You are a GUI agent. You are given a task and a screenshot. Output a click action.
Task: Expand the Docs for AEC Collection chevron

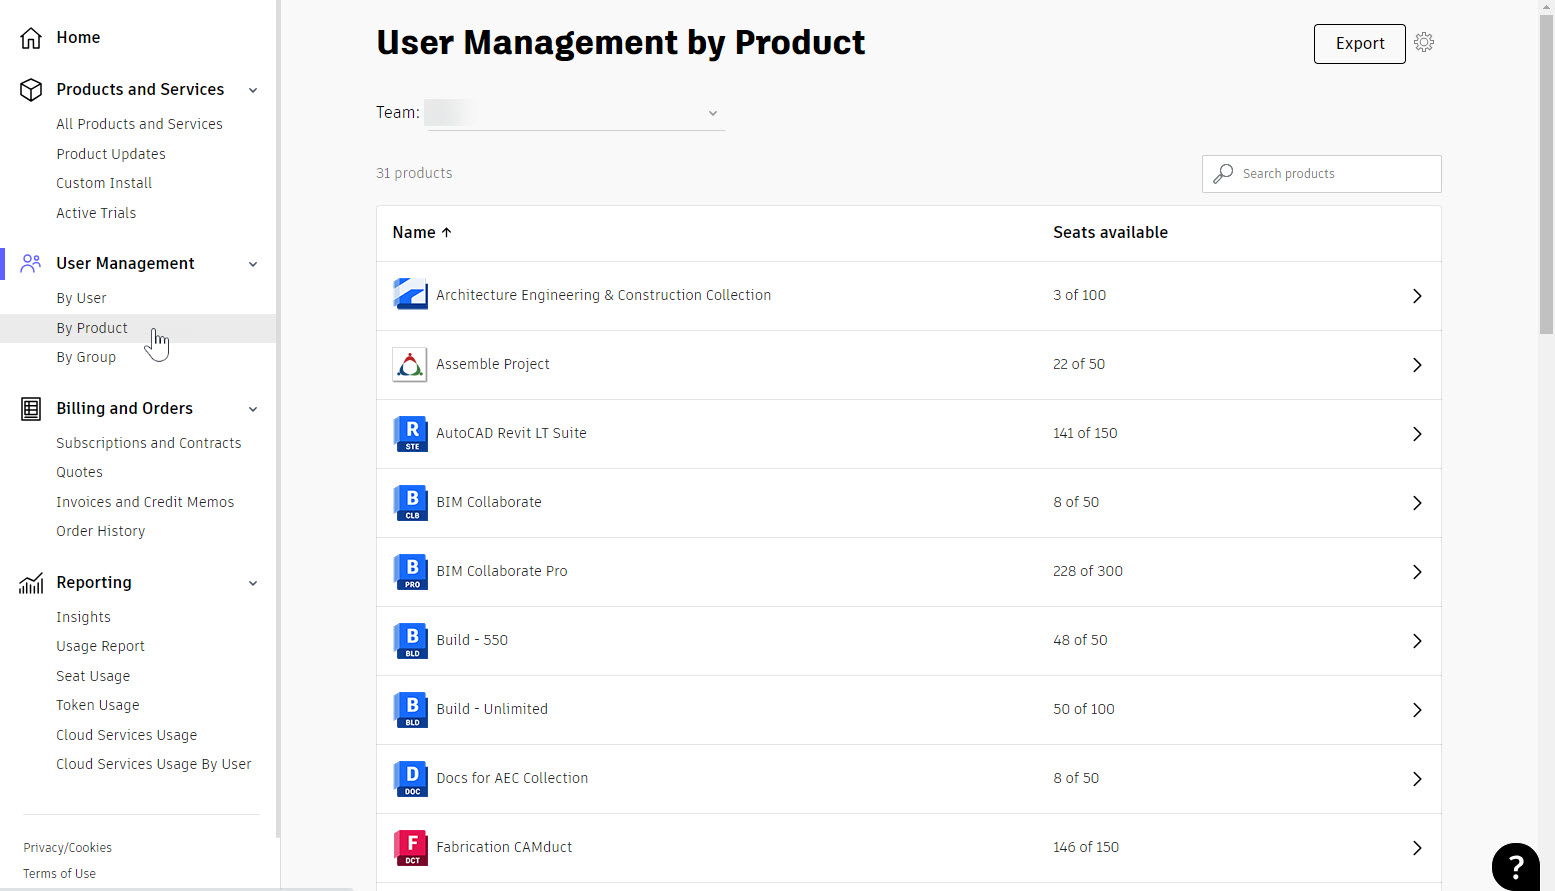tap(1417, 779)
